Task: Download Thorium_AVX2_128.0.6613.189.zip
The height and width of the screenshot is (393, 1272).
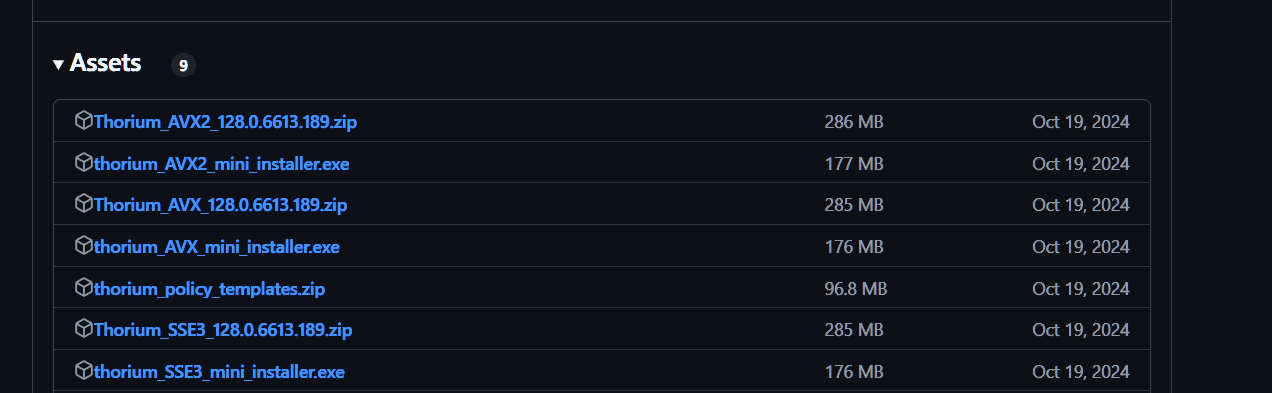Action: 226,122
